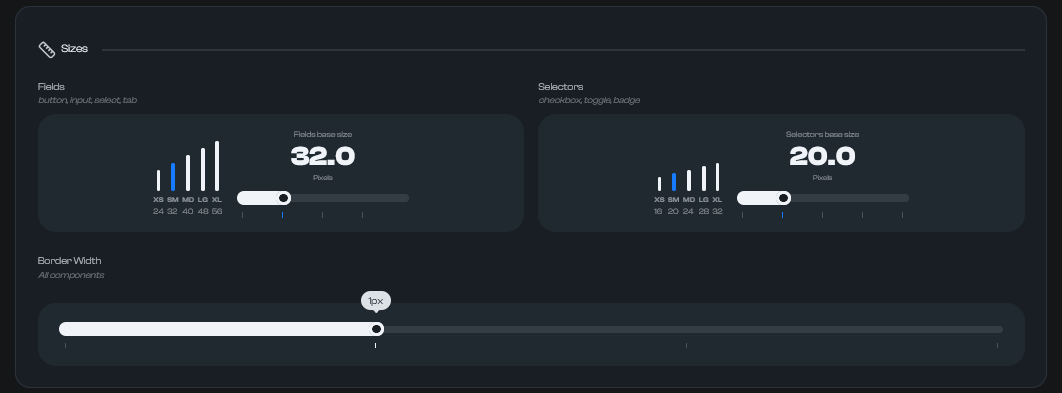Viewport: 1062px width, 393px height.
Task: Click the unfilled right end of the Fields slider track
Action: coord(403,198)
